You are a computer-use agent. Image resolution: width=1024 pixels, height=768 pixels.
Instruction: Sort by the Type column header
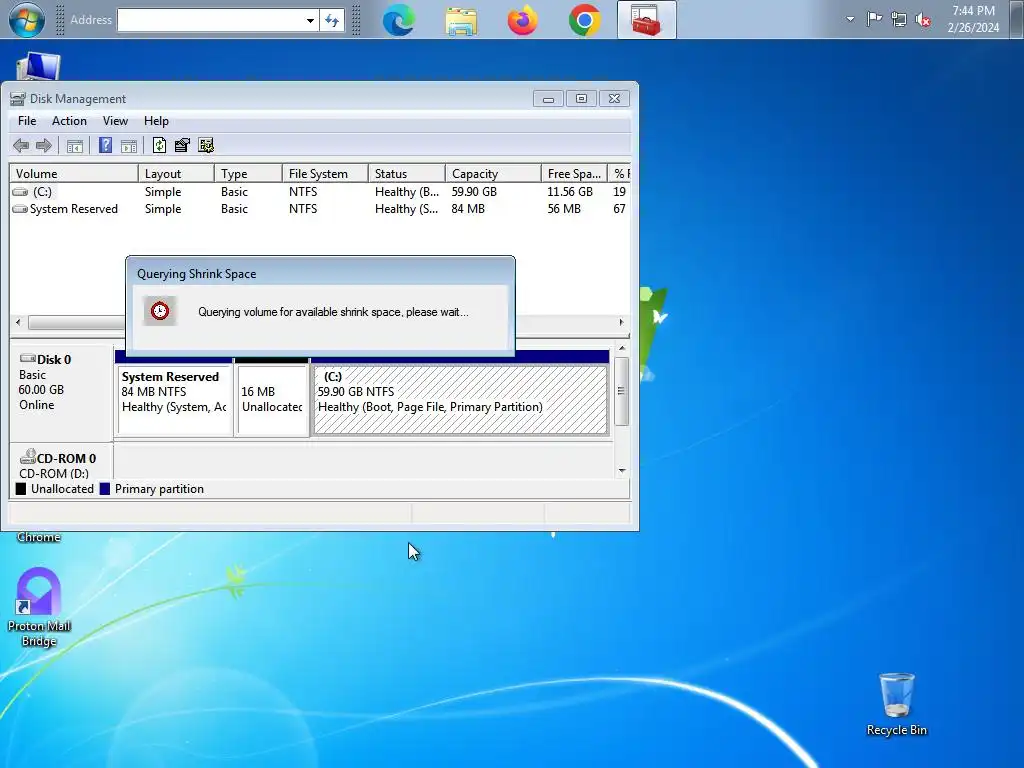coord(248,174)
